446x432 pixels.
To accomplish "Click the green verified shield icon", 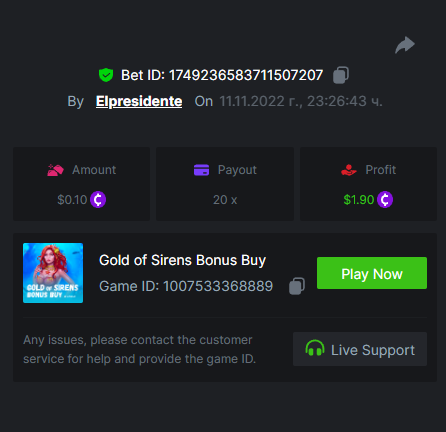I will coord(106,75).
